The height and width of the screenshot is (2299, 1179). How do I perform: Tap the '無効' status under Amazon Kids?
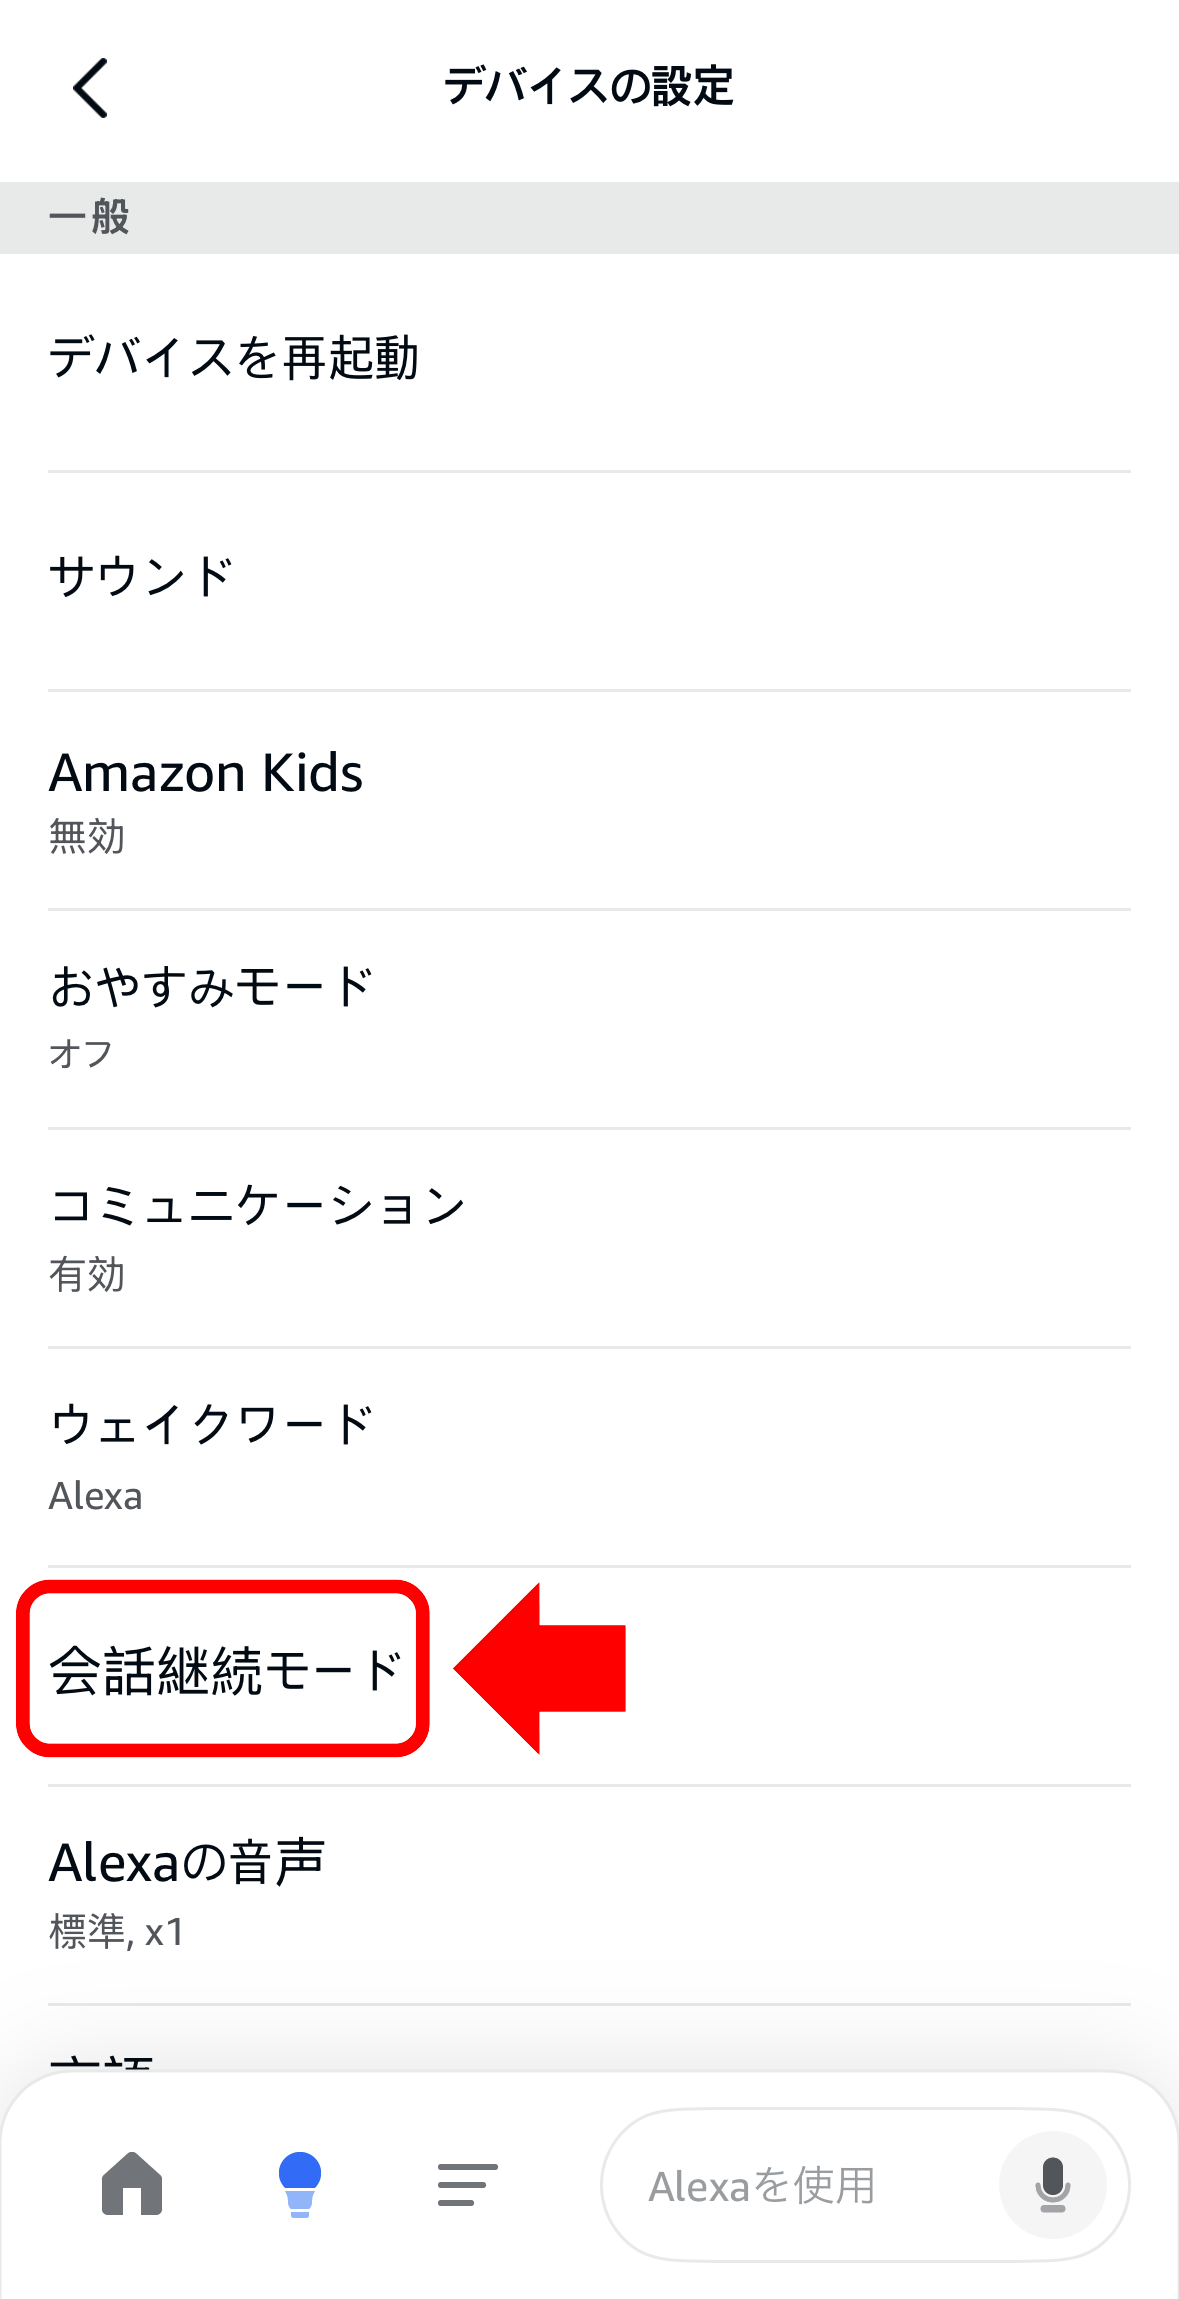tap(87, 837)
